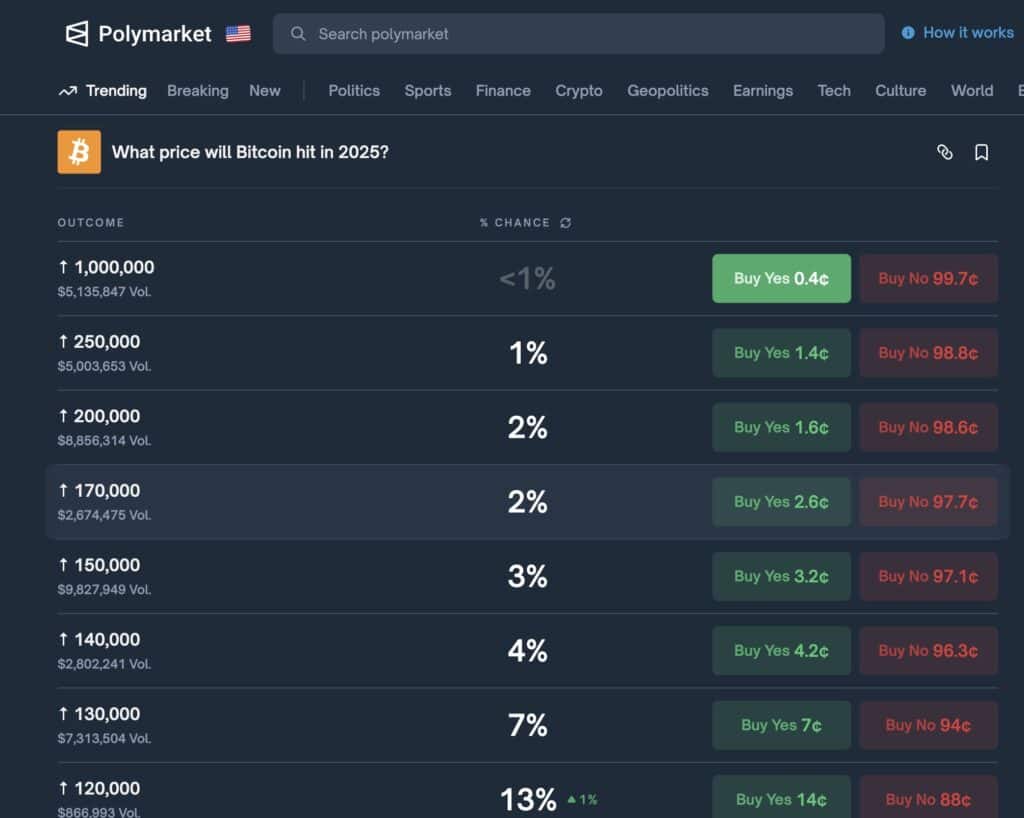Buy No 98.6¢ on 200,000 outcome
This screenshot has width=1024, height=818.
coord(928,428)
